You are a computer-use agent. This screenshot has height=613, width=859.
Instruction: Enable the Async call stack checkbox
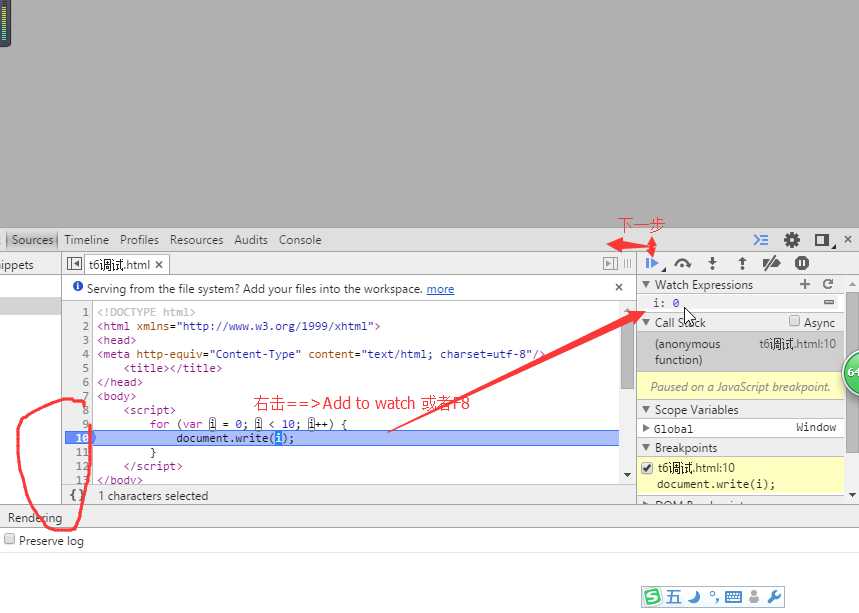[x=794, y=321]
